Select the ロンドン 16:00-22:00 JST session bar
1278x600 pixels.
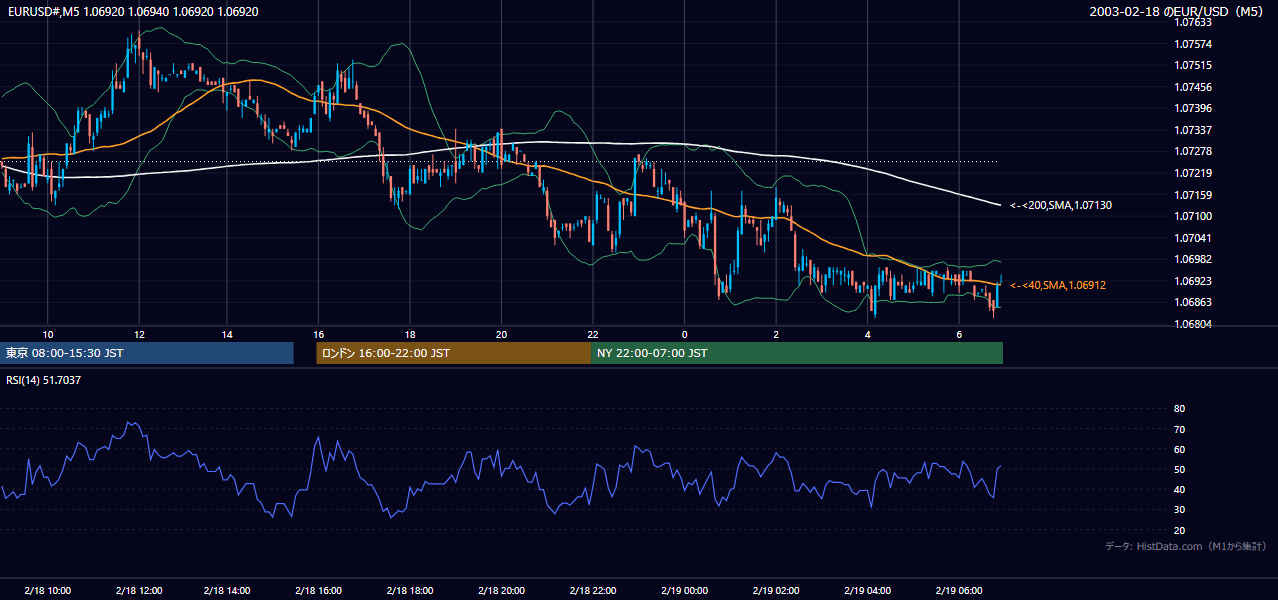pos(454,353)
